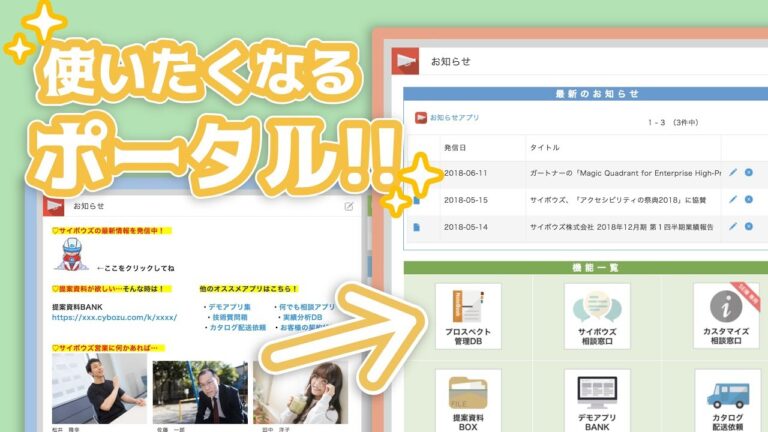Screen dimensions: 768x432
Task: Click delete icon for the 2018-05-15 row
Action: [749, 199]
